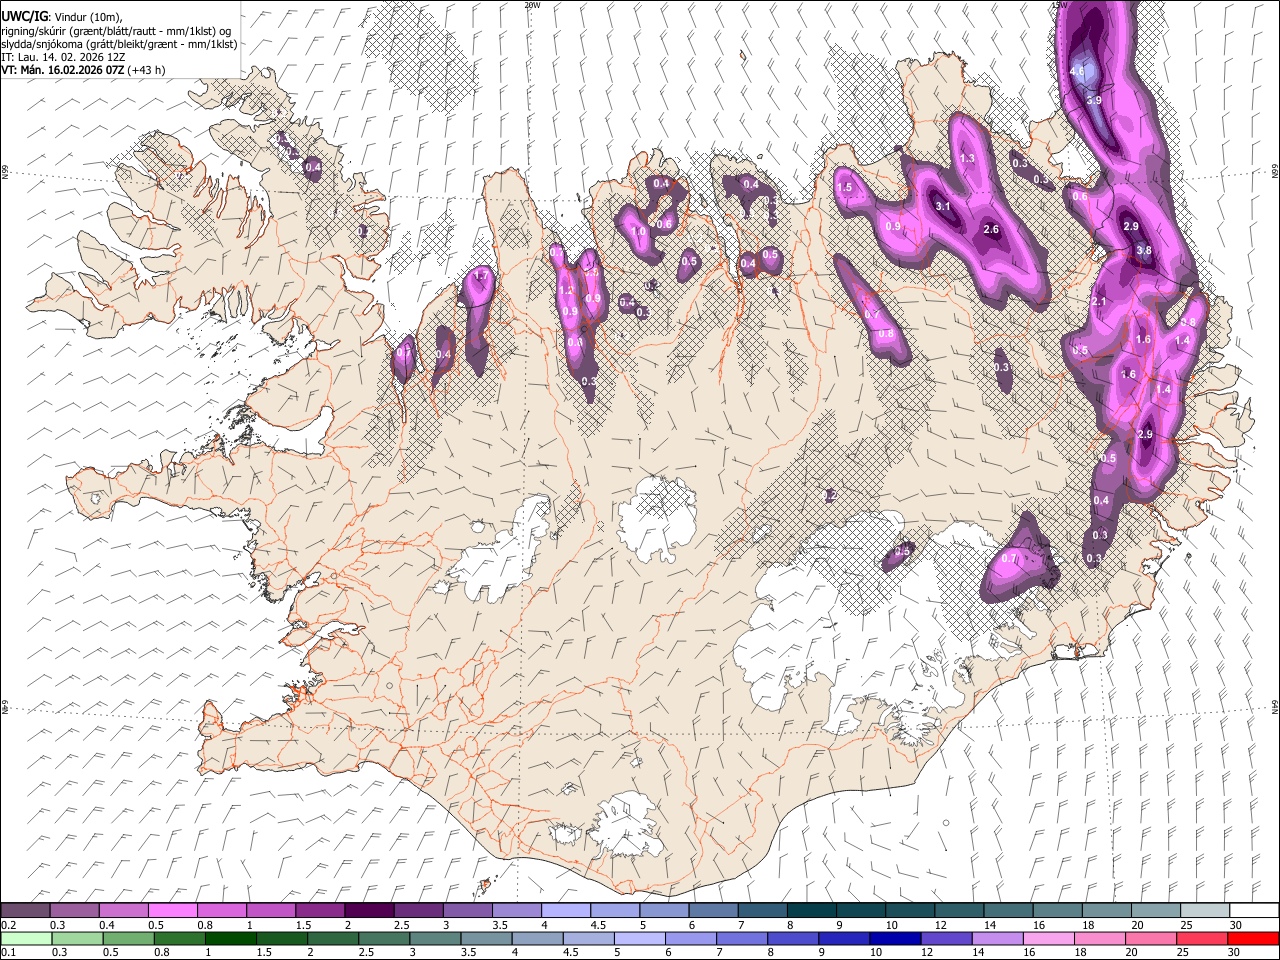Click the 20W longitude label at the top
Image resolution: width=1280 pixels, height=960 pixels.
(532, 5)
